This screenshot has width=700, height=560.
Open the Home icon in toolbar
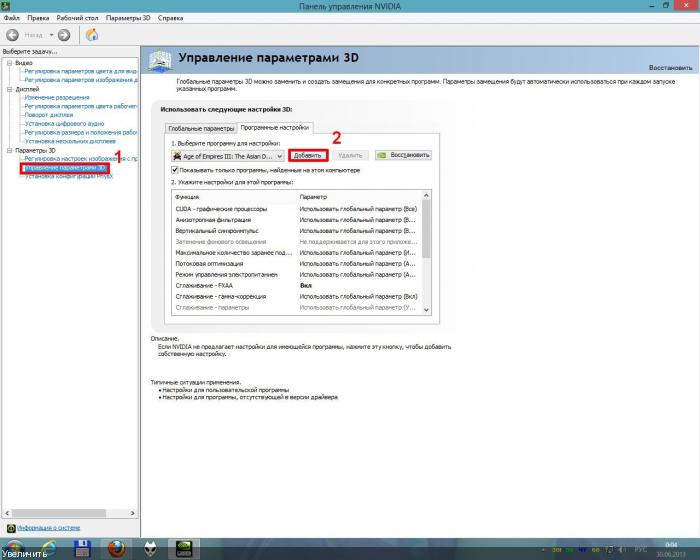(92, 35)
